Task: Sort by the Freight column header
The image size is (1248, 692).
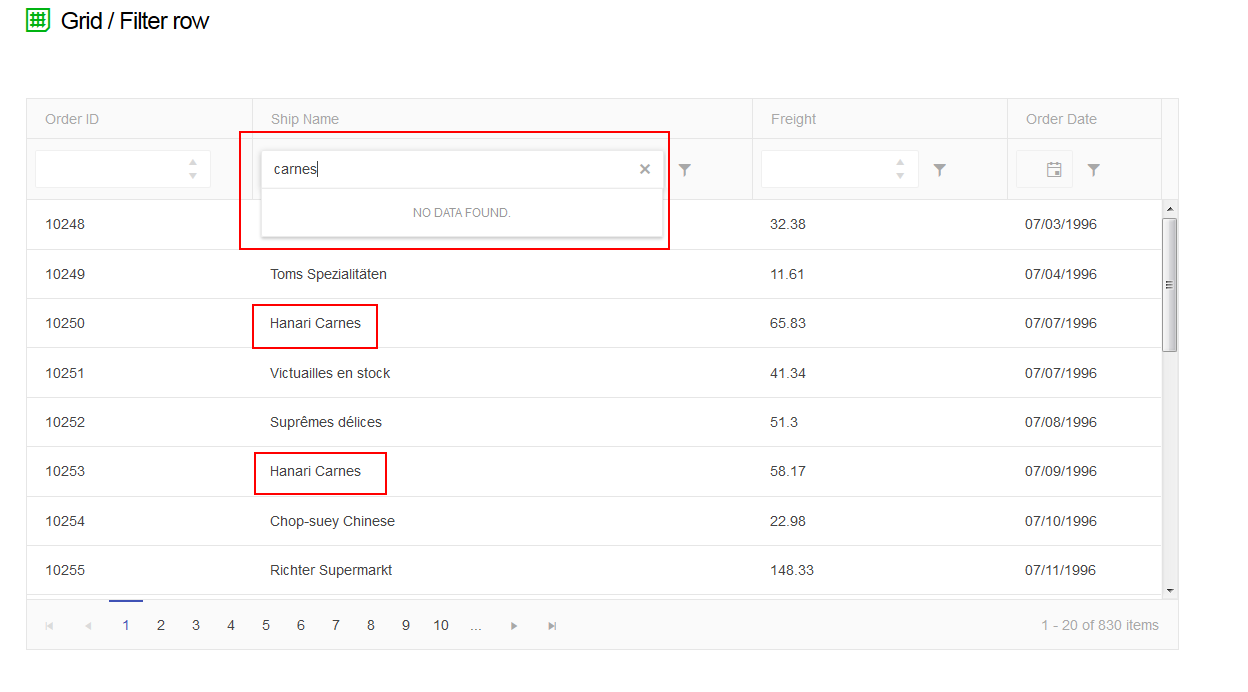Action: pos(793,119)
